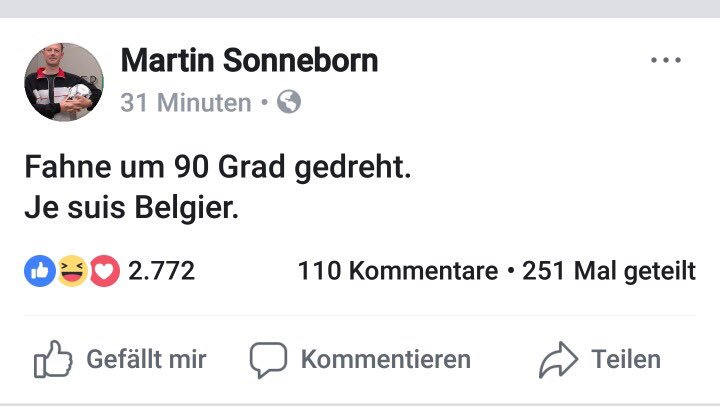Click the globe public-audience icon
This screenshot has width=720, height=406.
point(289,102)
